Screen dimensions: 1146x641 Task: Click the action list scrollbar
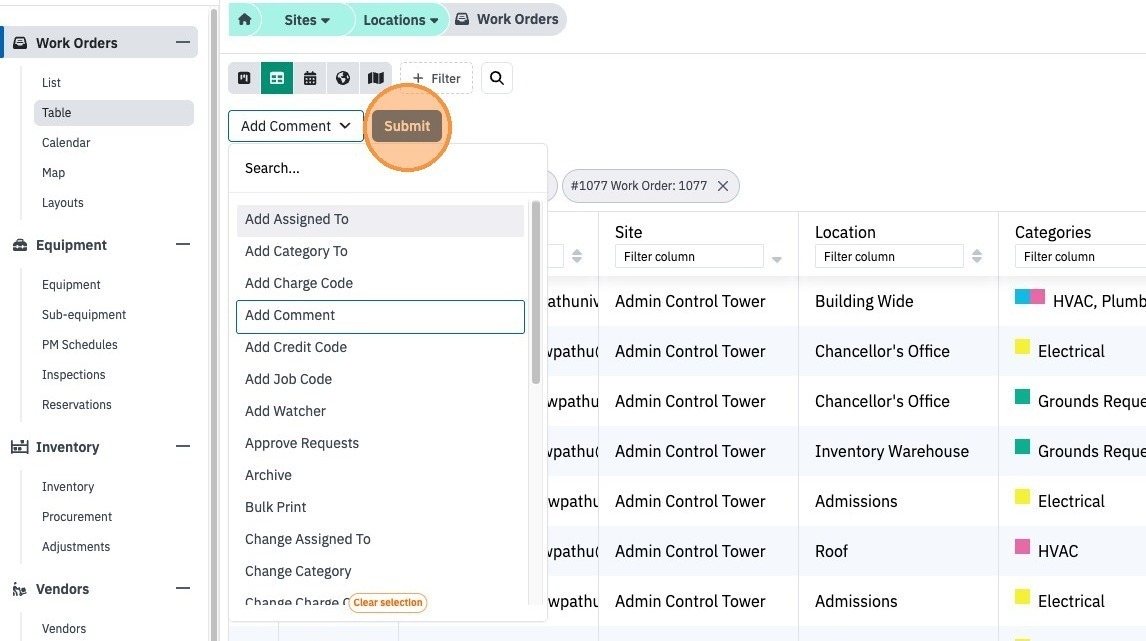(536, 292)
